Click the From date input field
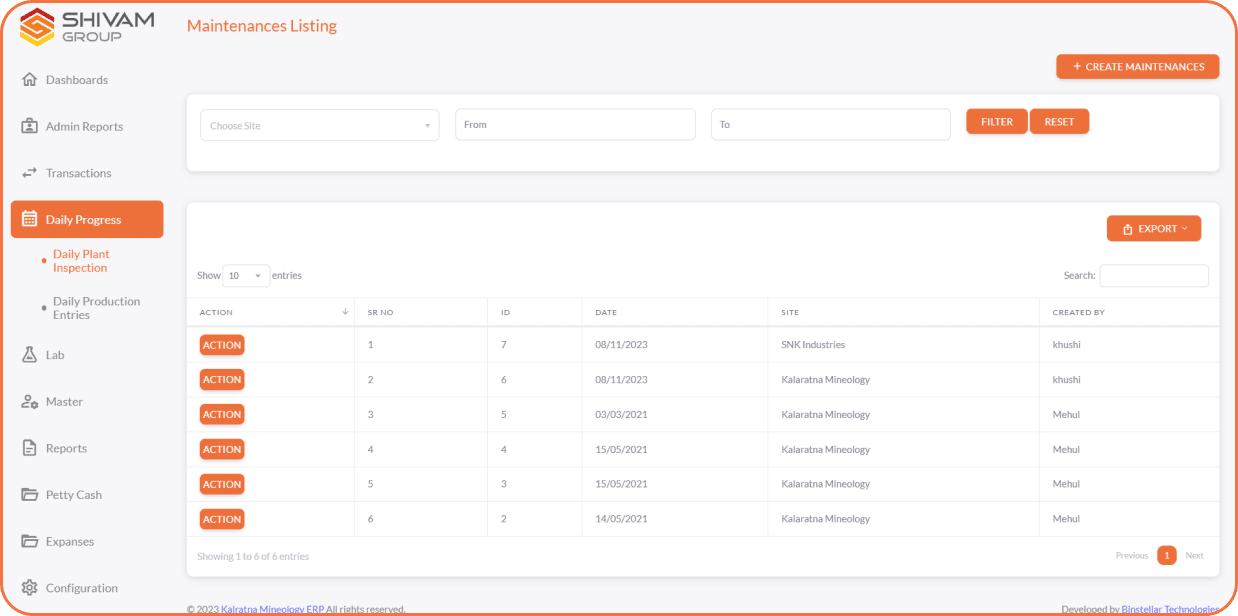This screenshot has height=616, width=1238. pyautogui.click(x=575, y=125)
